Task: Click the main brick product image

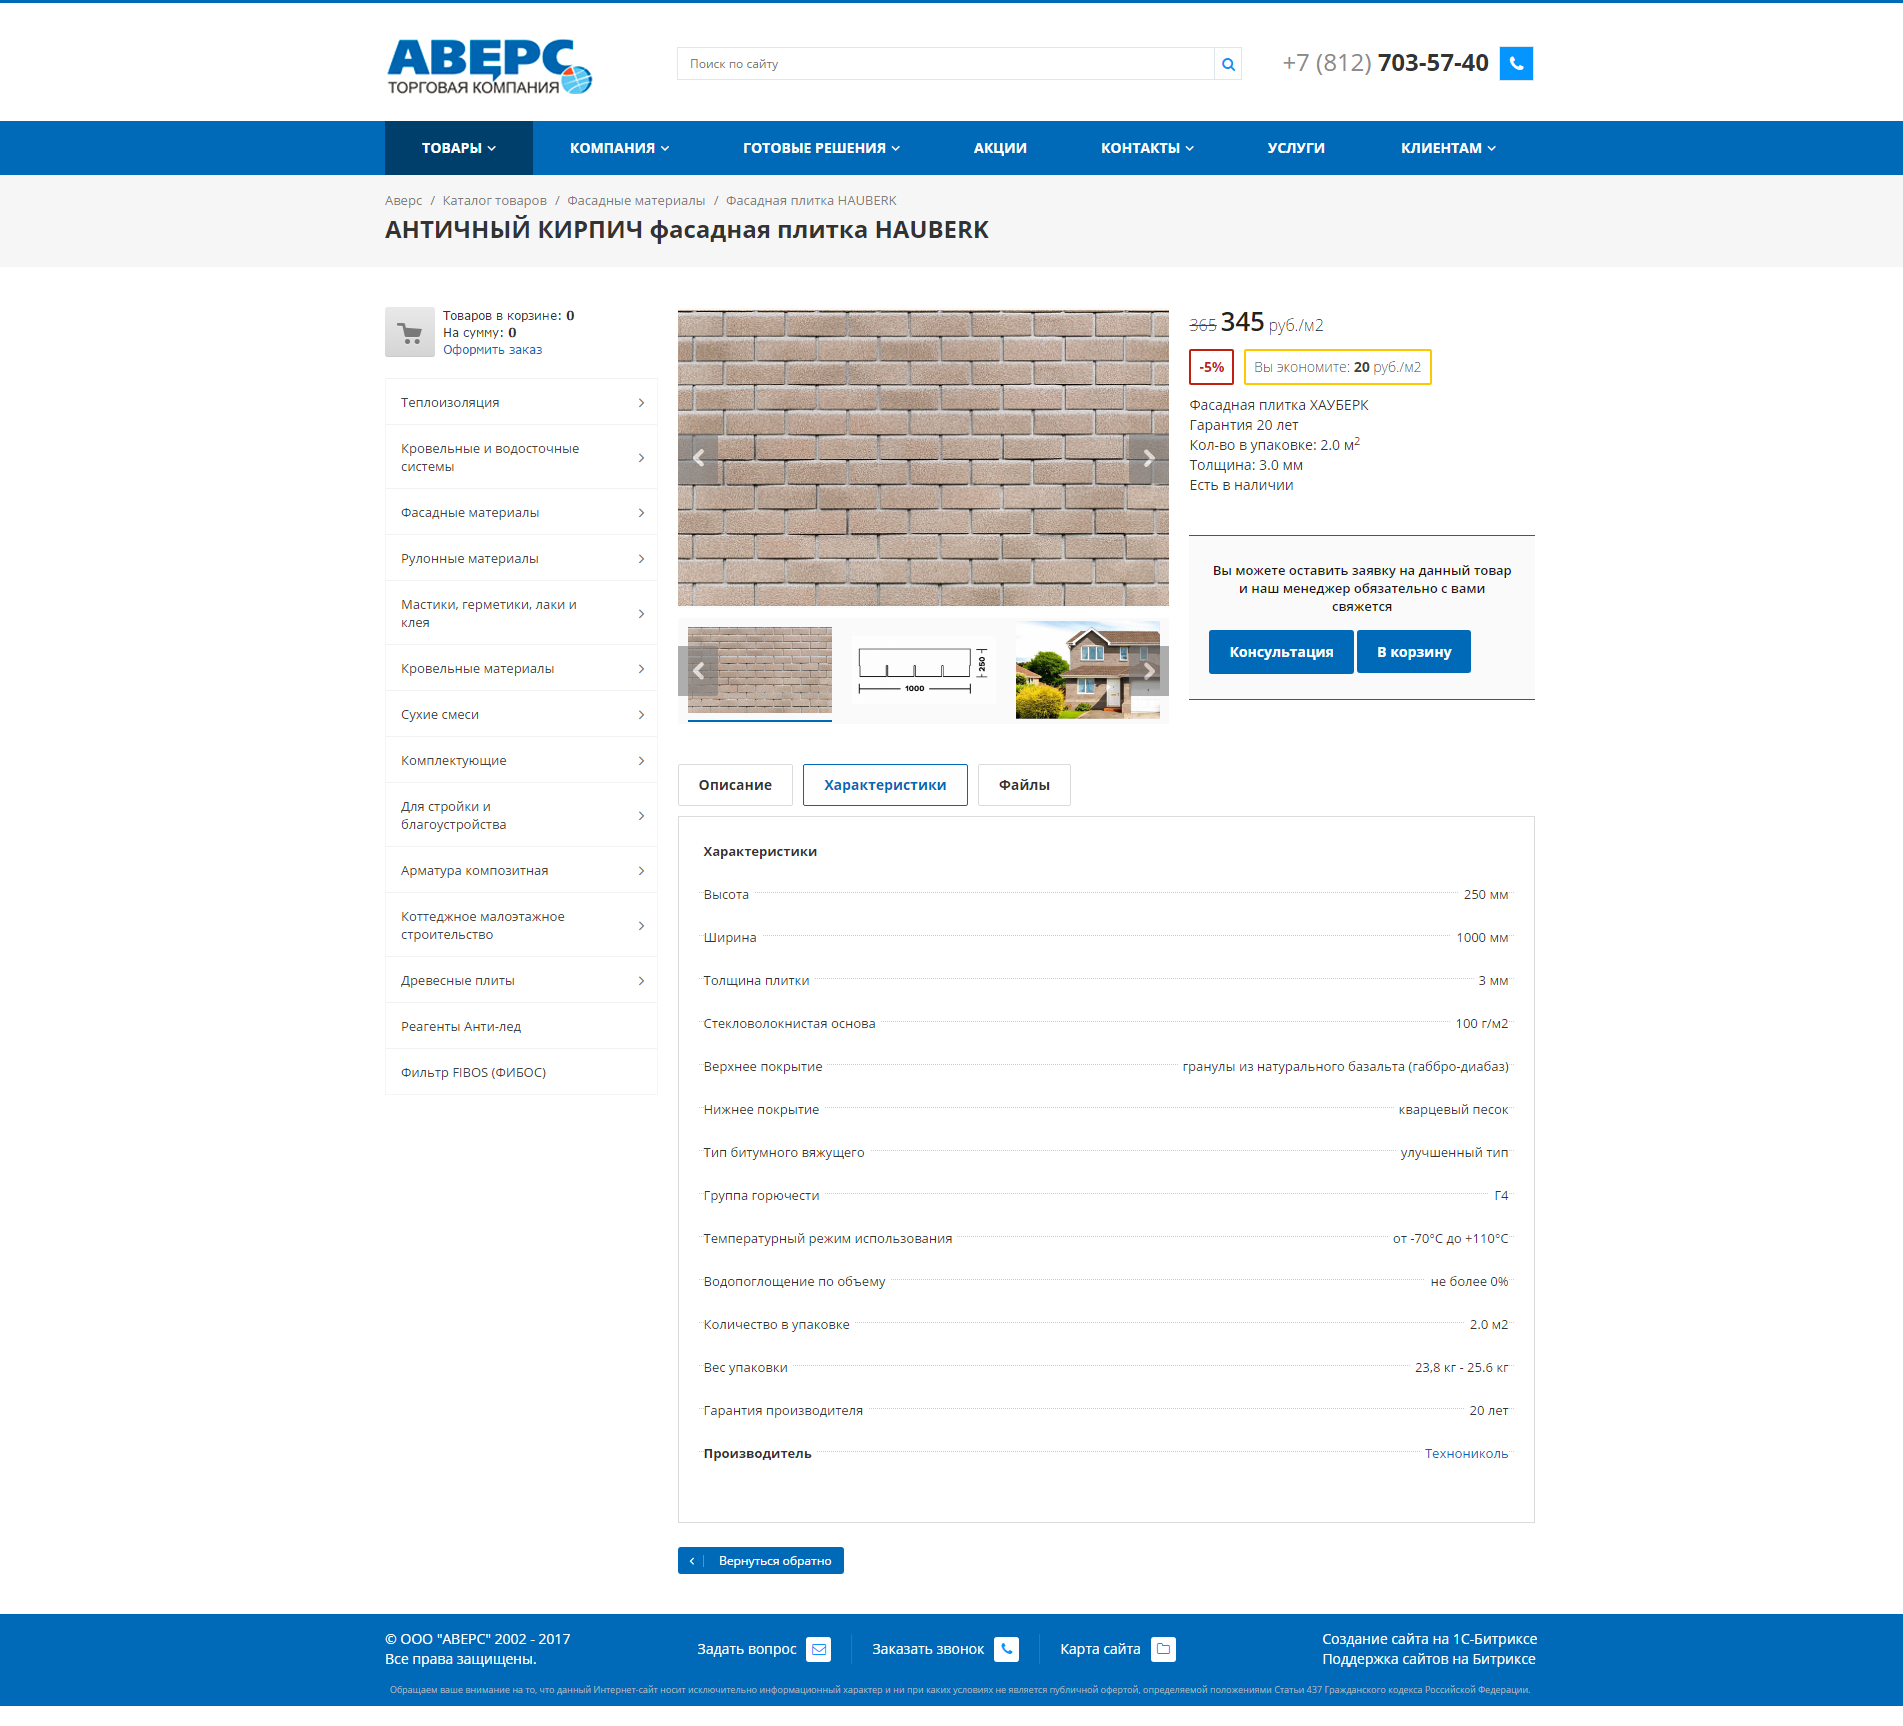Action: pos(923,458)
